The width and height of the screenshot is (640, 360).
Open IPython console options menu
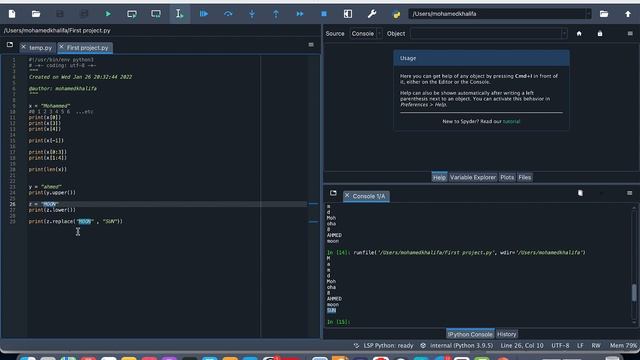629,193
